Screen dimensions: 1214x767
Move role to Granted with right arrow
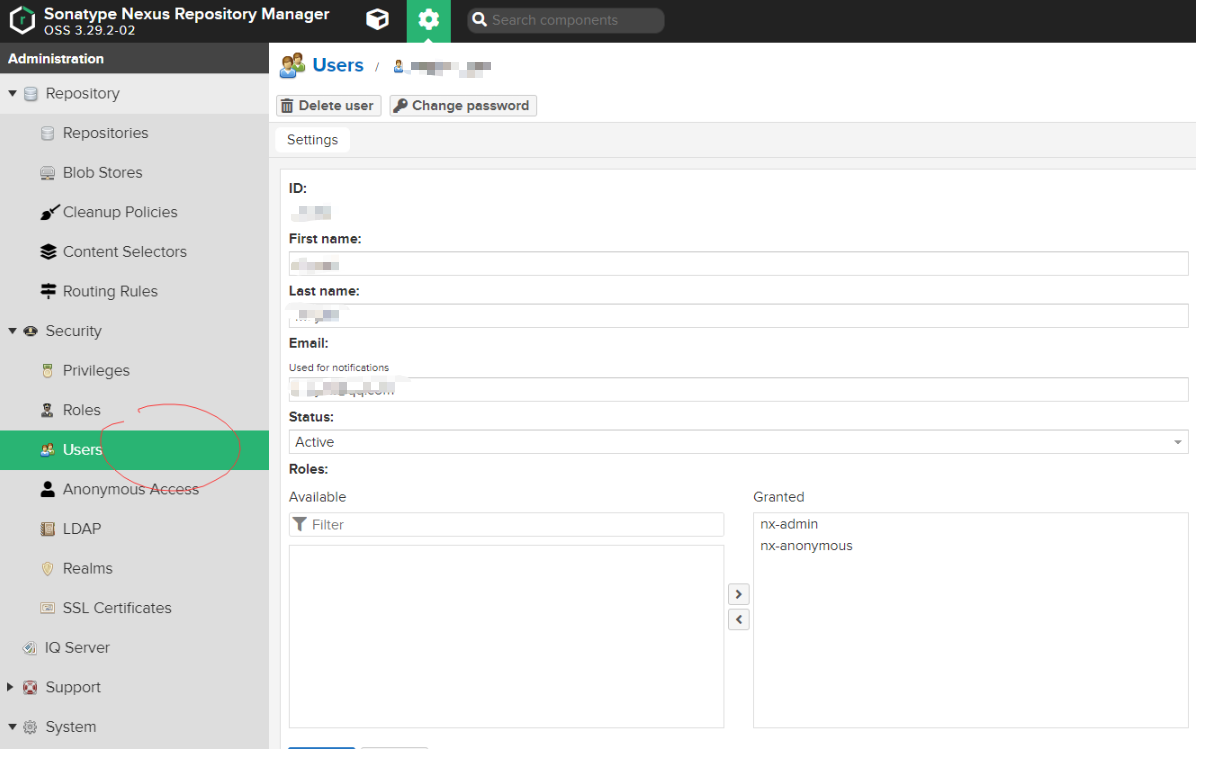[738, 594]
